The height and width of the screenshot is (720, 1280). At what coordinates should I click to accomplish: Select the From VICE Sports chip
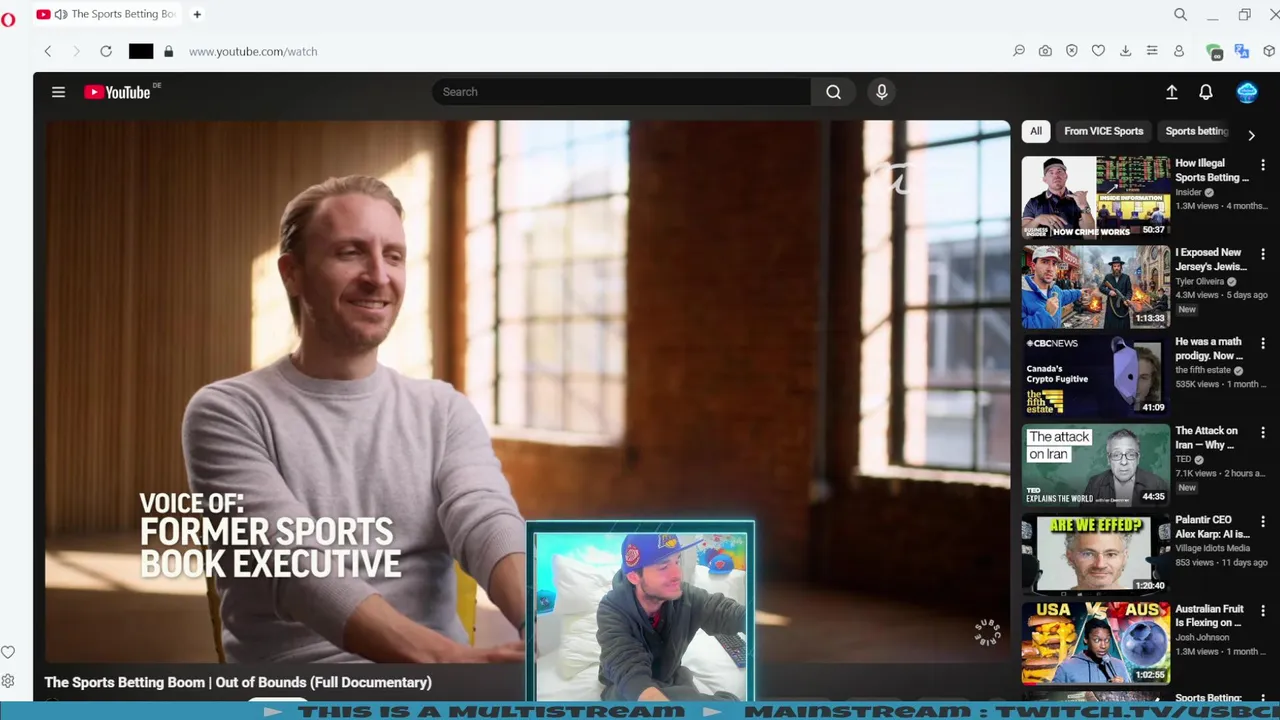pyautogui.click(x=1103, y=131)
